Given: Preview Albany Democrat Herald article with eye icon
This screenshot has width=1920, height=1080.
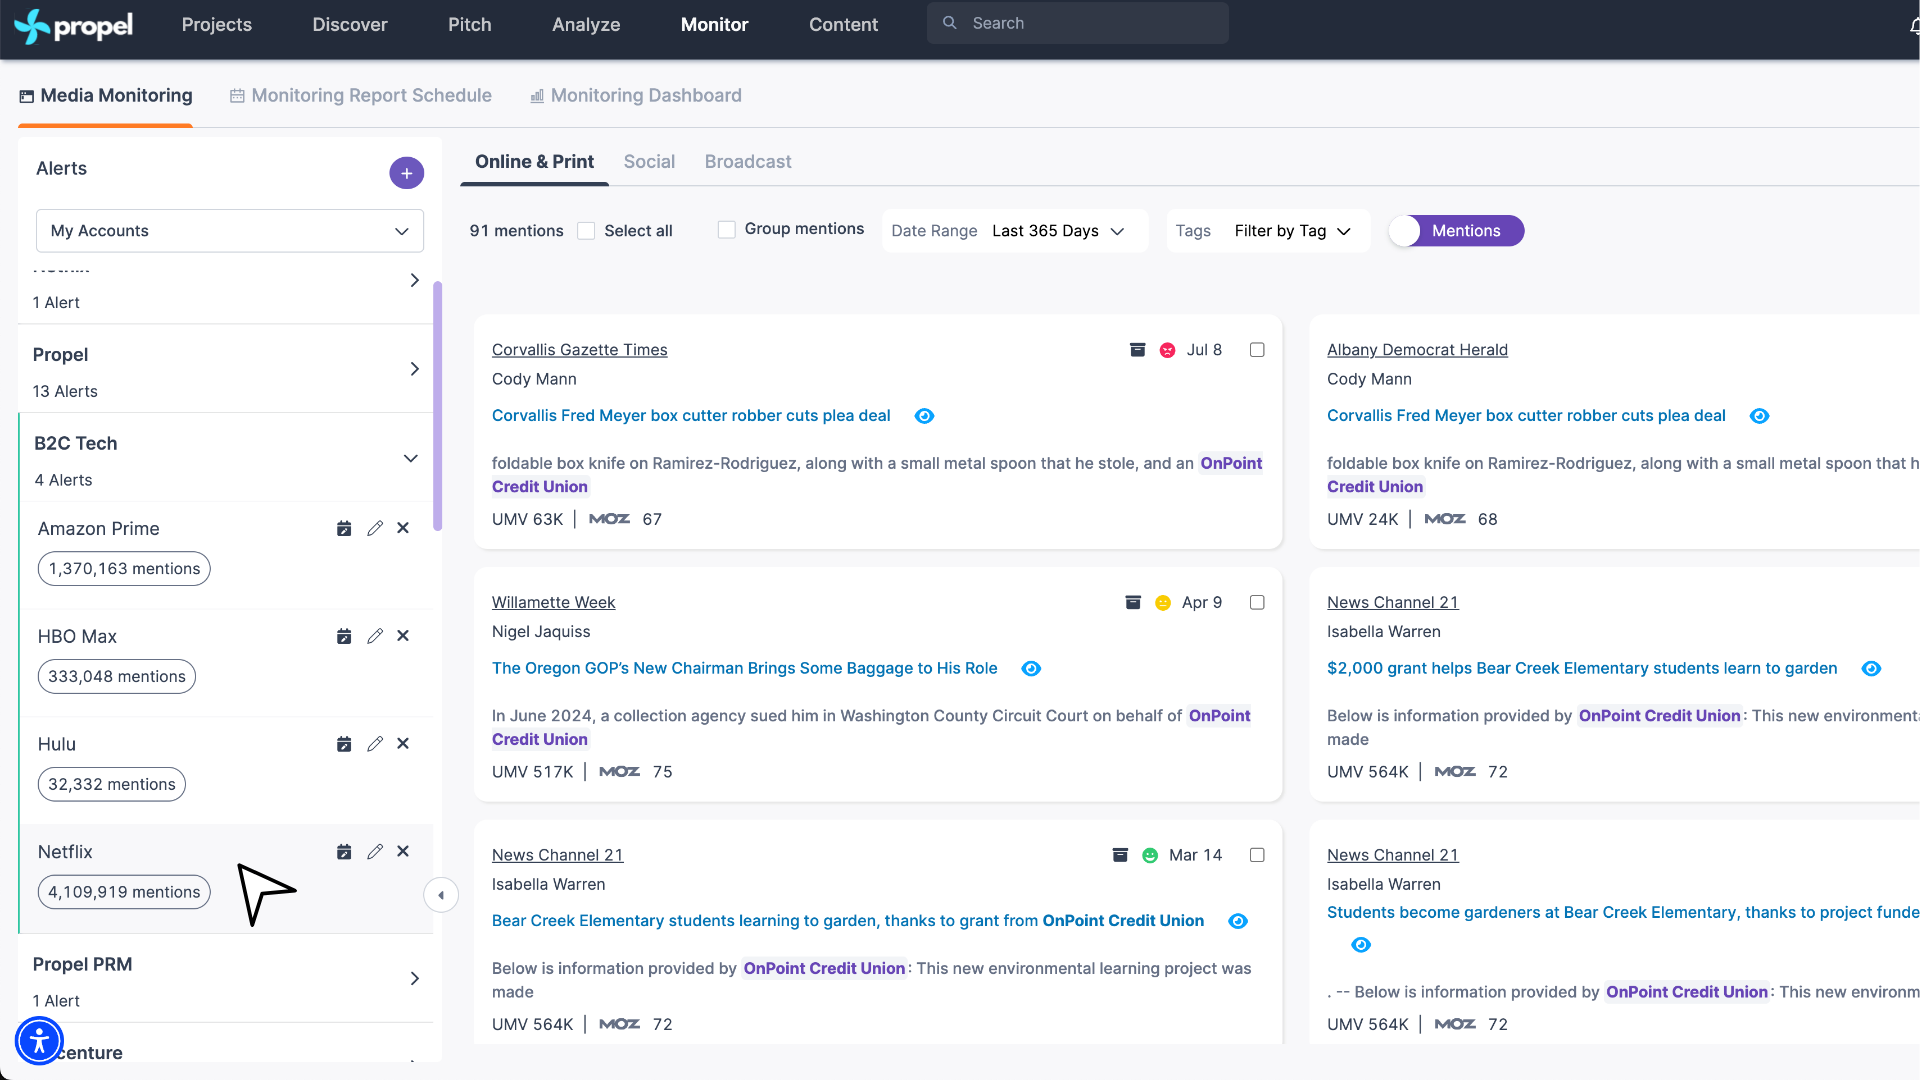Looking at the screenshot, I should tap(1760, 416).
